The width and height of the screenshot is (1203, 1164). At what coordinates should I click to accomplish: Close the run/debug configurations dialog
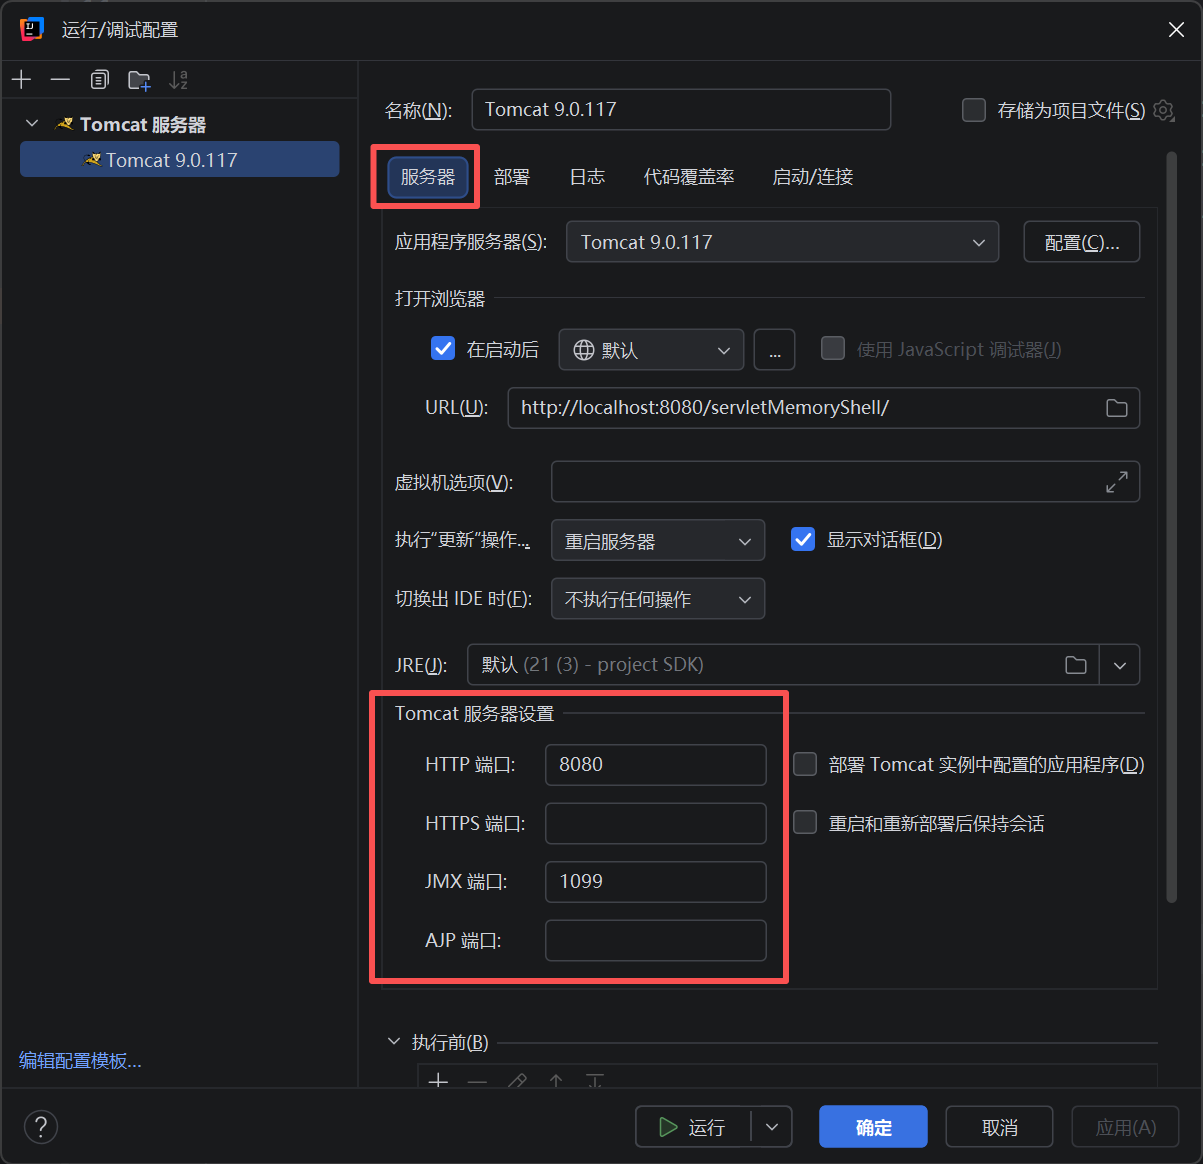click(x=1176, y=30)
